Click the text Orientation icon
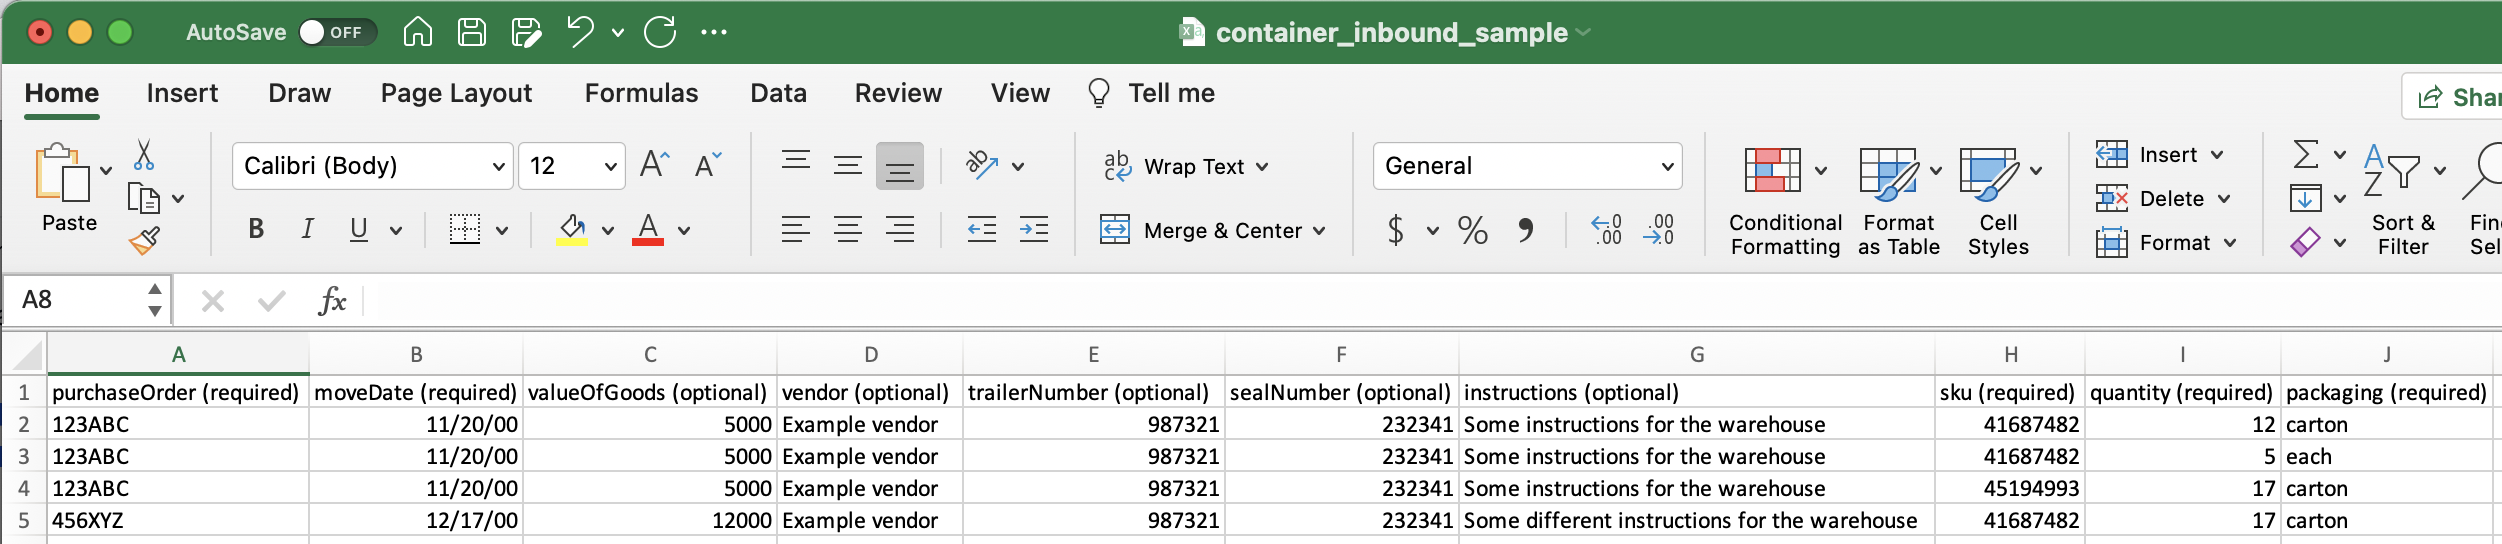 [x=983, y=165]
